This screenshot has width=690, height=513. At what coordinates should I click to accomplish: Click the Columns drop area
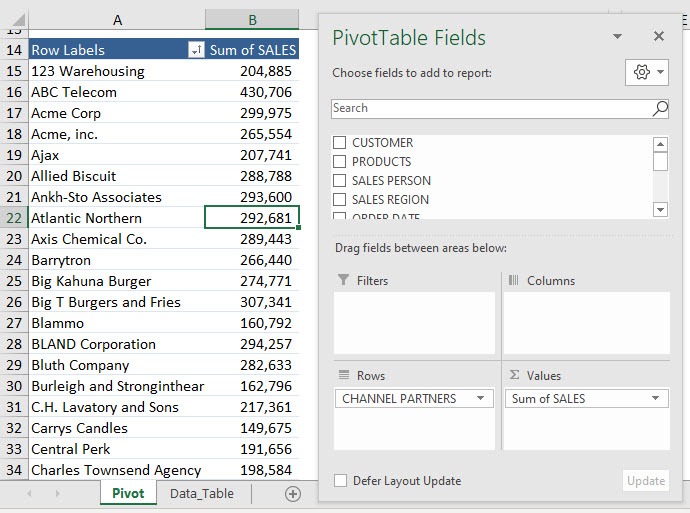coord(587,322)
